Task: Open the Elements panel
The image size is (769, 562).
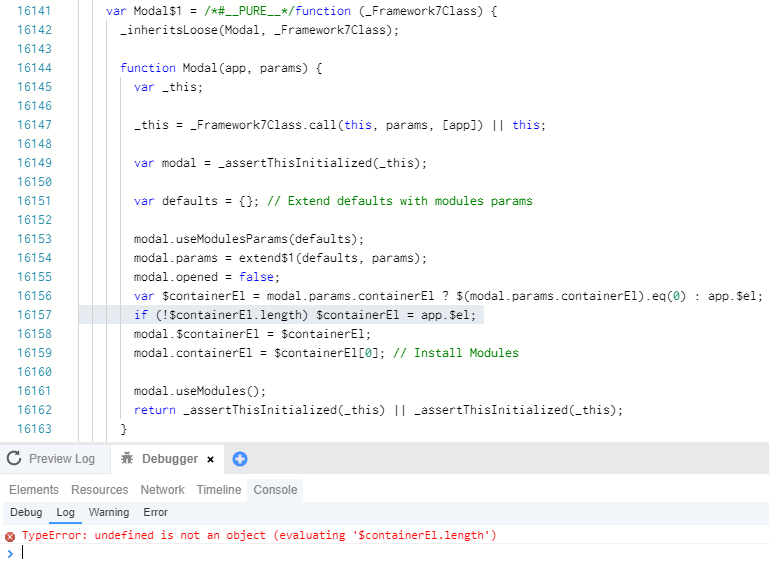Action: click(x=34, y=489)
